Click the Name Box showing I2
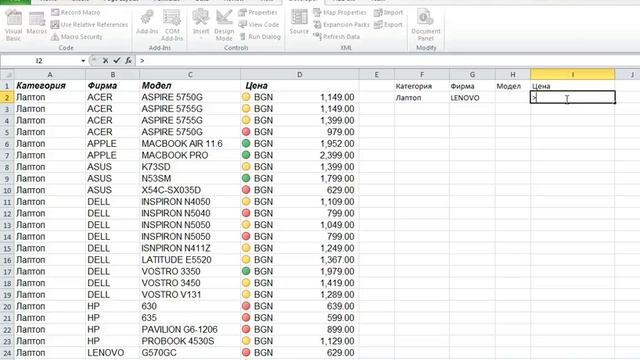 coord(40,61)
